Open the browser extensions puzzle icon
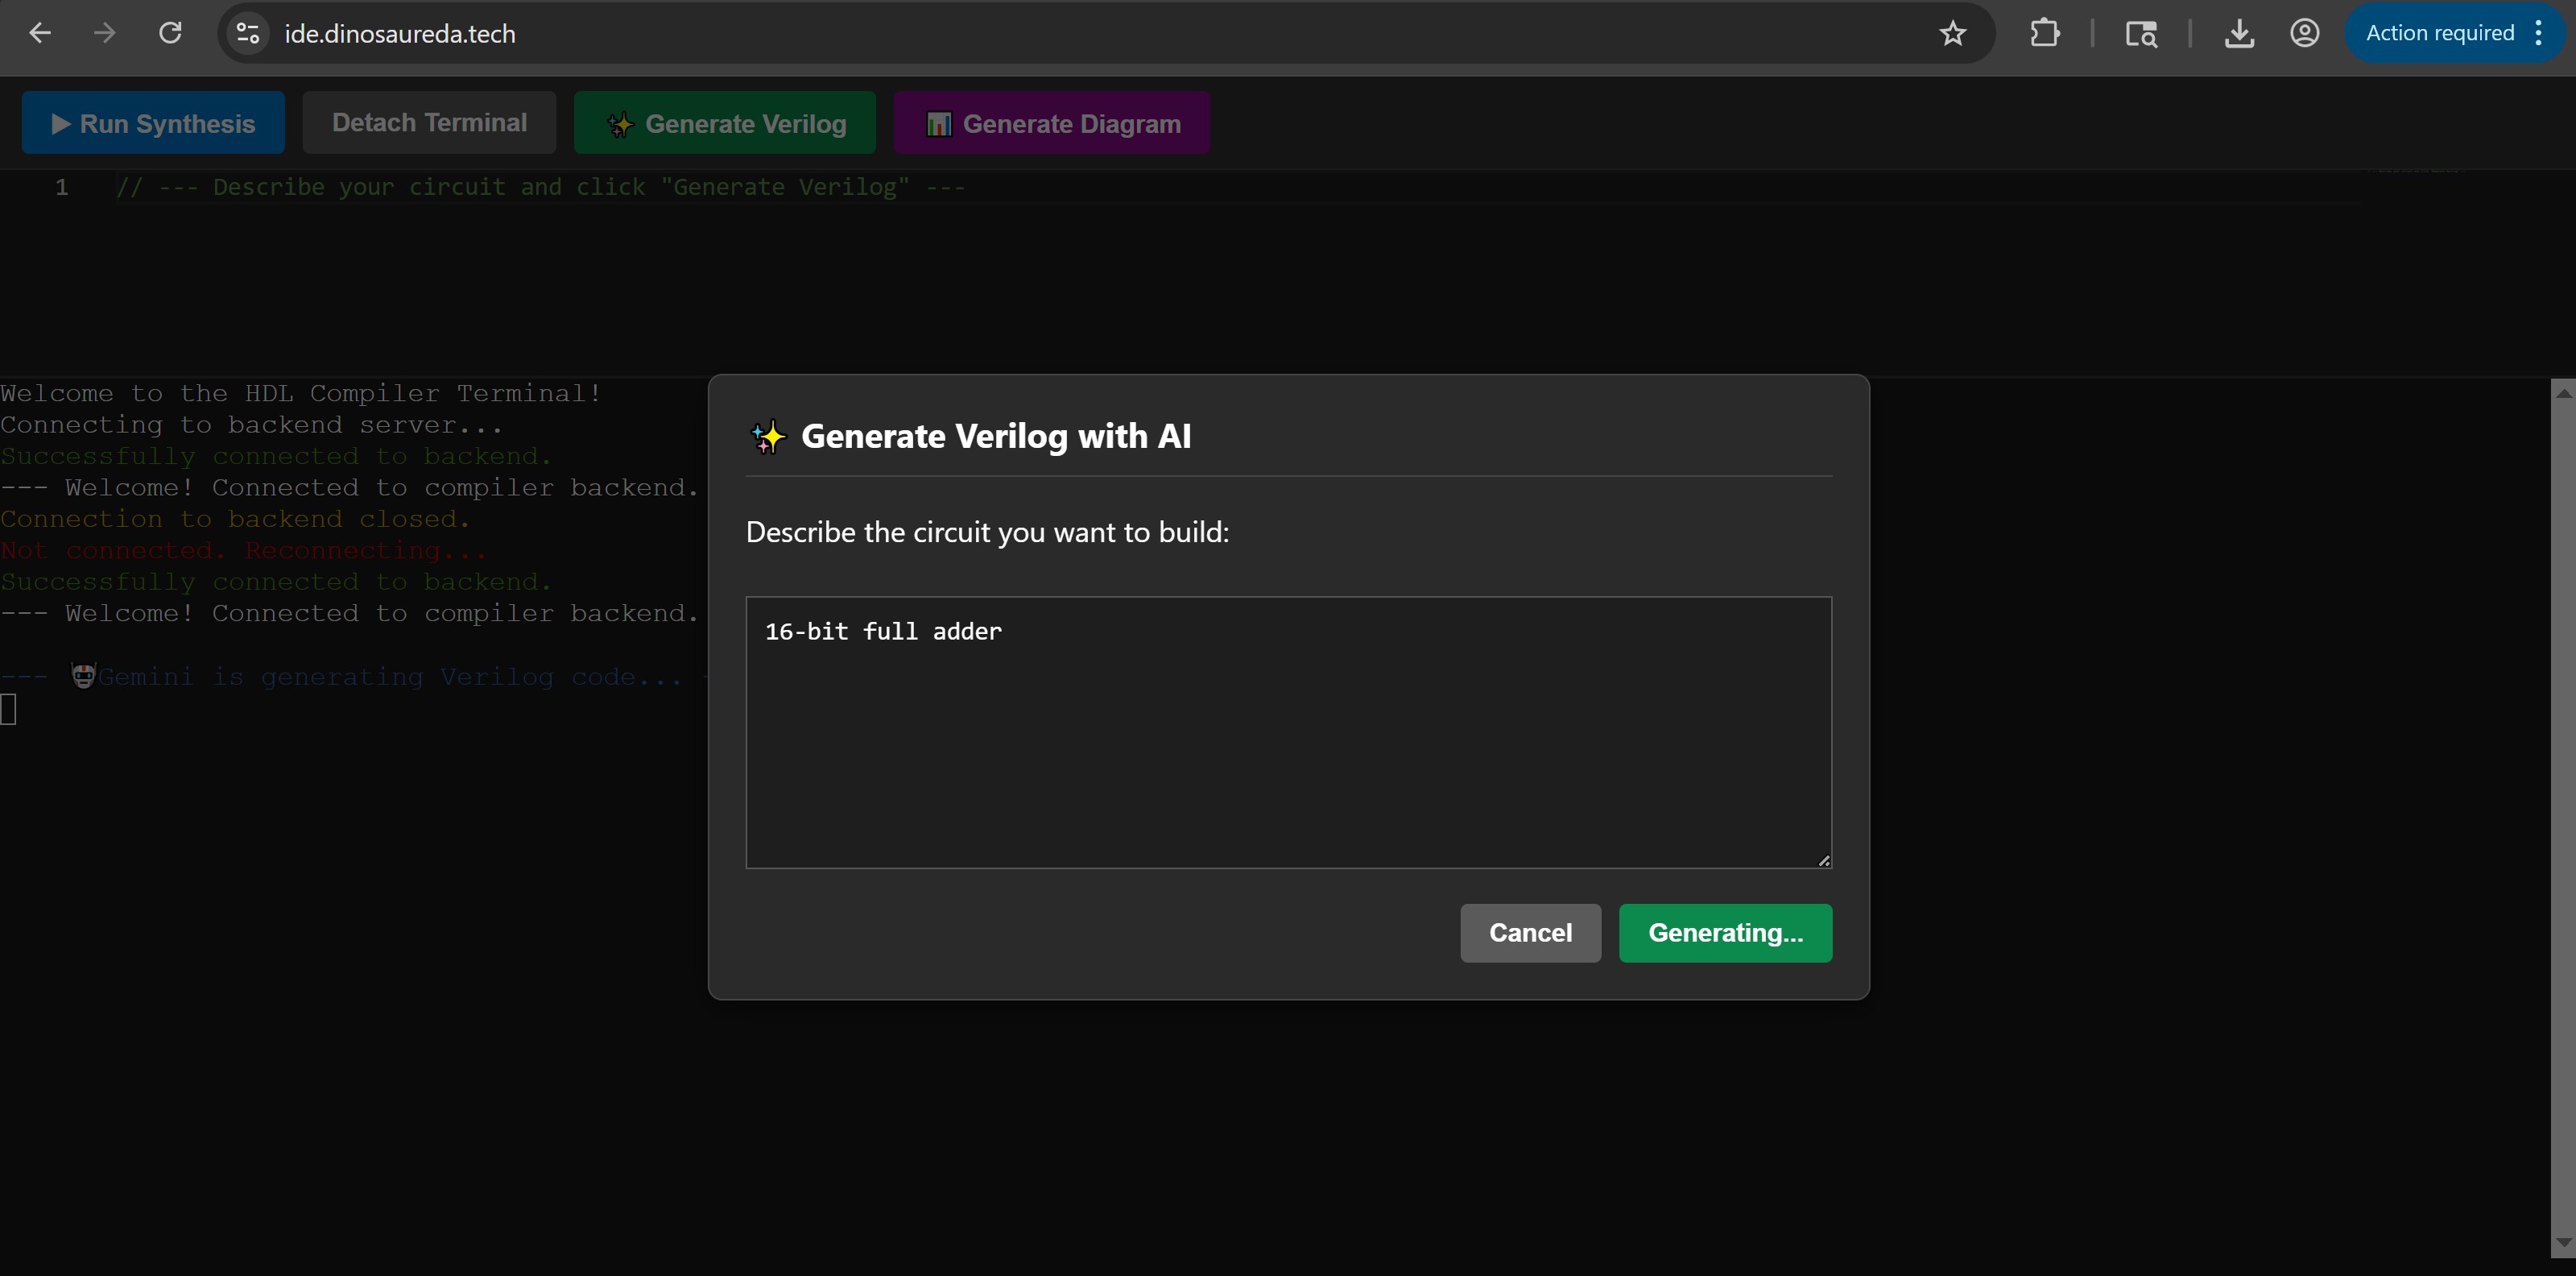 point(2044,33)
